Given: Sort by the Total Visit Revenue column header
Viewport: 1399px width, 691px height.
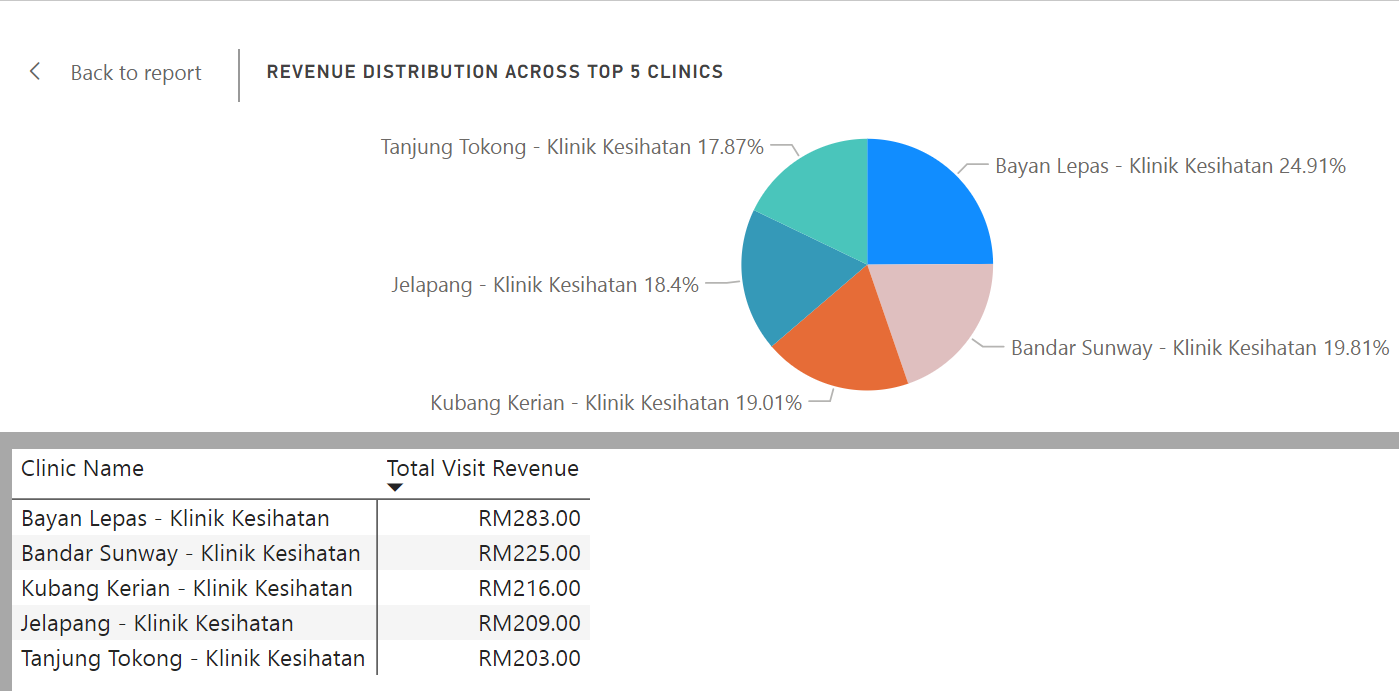Looking at the screenshot, I should [x=482, y=468].
